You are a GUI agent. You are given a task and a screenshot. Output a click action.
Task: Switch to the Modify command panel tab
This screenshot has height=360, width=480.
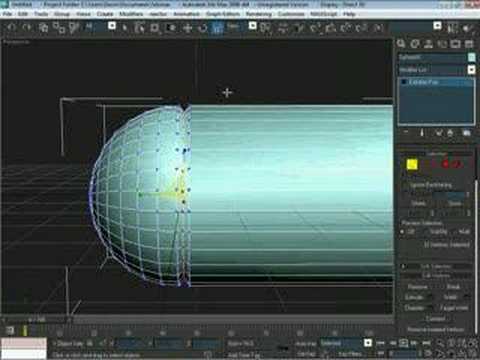pos(415,44)
